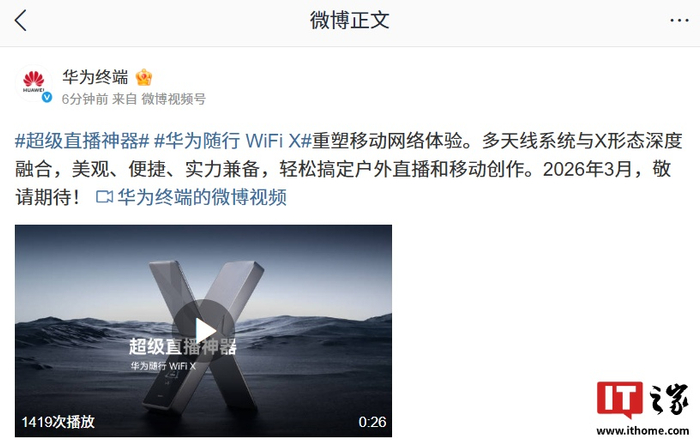Viewport: 700px width, 445px height.
Task: Click the 6分钟前 post timestamp
Action: pyautogui.click(x=85, y=99)
